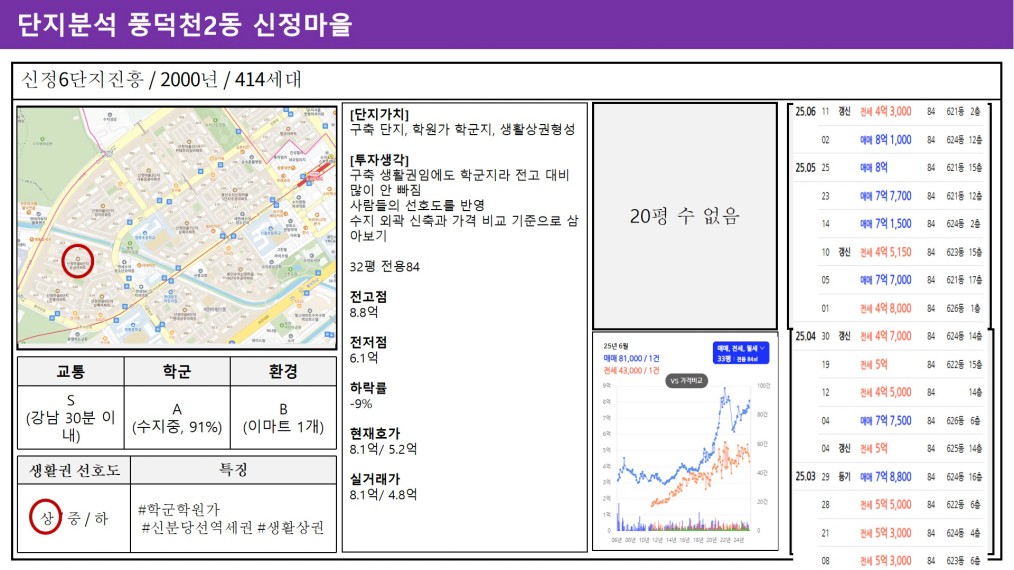Select the #학군학원가 hashtag text
Screen dimensions: 1014x570
(179, 510)
